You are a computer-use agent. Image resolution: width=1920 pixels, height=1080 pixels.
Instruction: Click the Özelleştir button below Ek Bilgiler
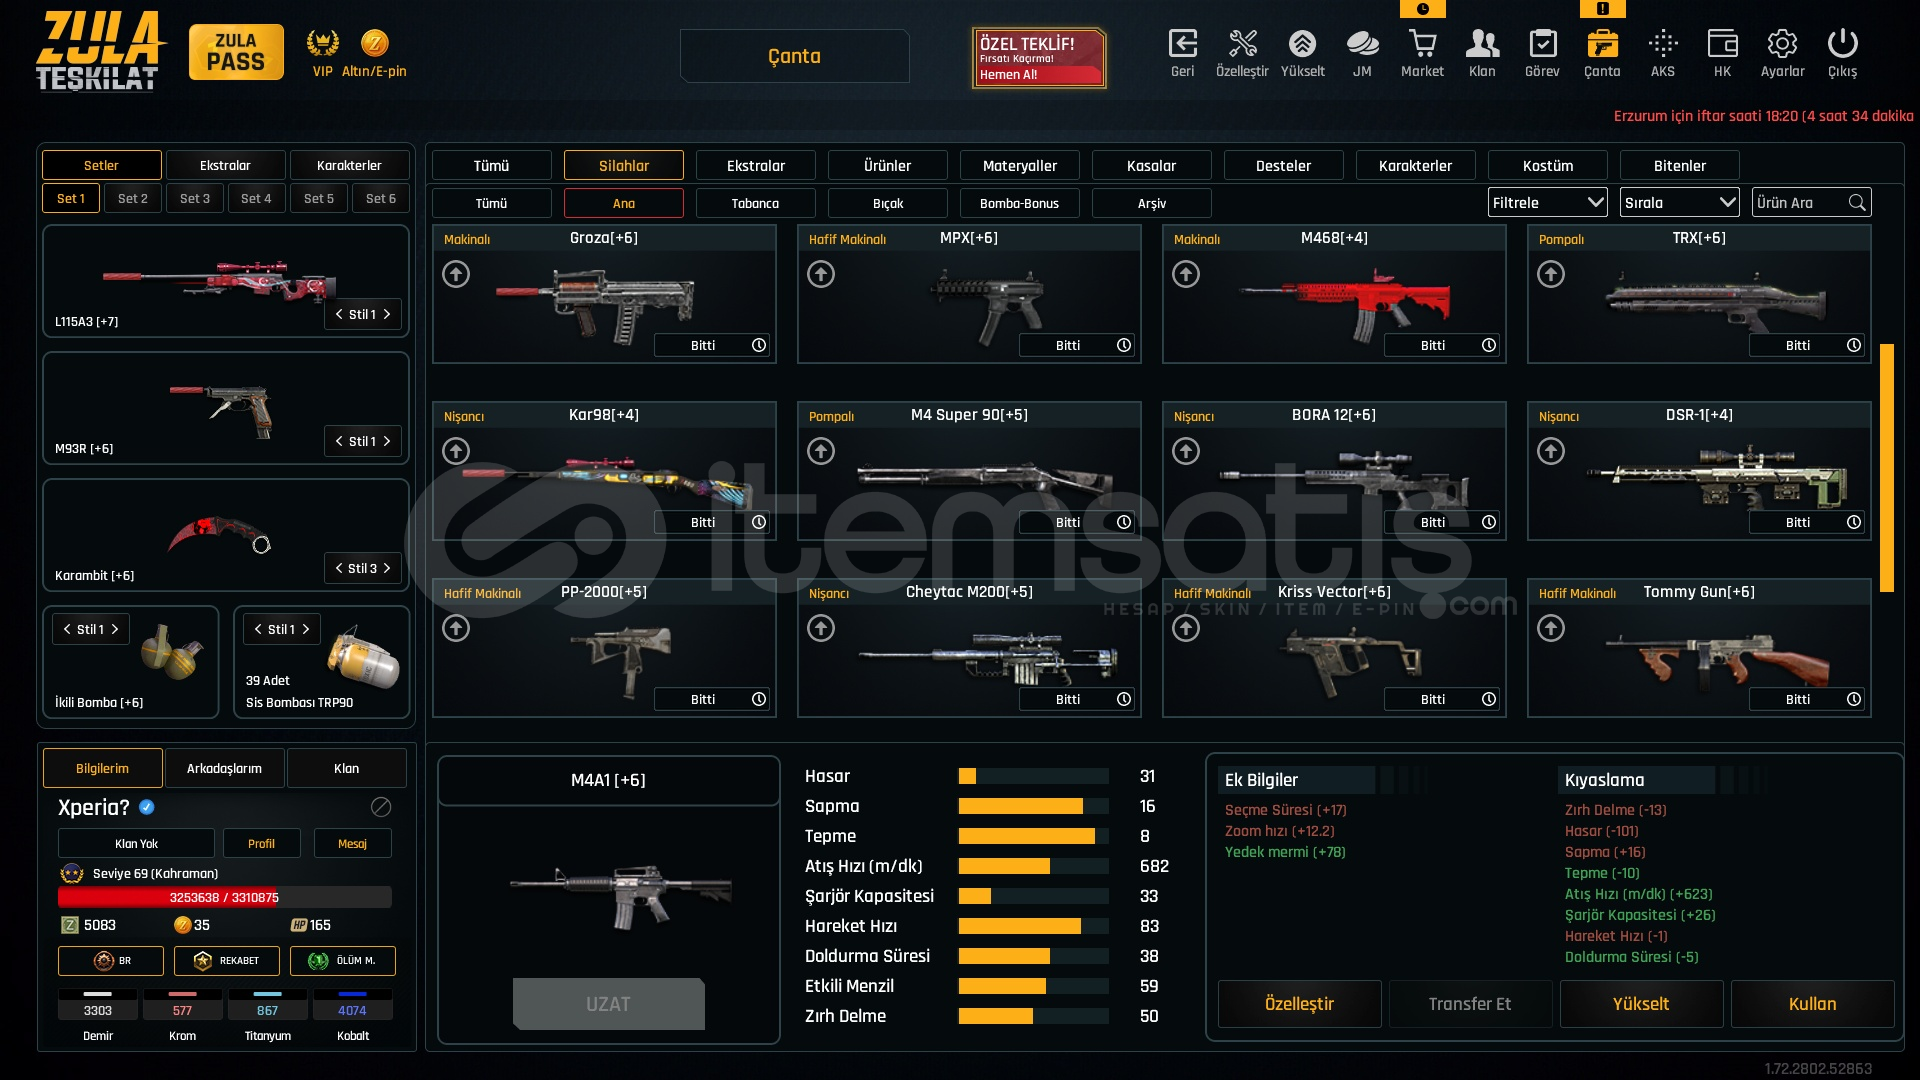(1299, 1004)
